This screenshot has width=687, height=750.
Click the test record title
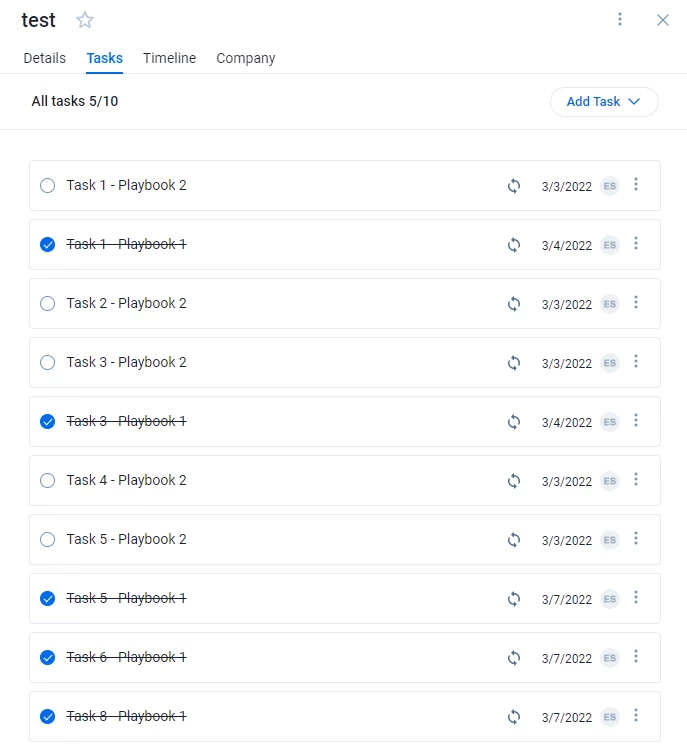click(x=38, y=20)
